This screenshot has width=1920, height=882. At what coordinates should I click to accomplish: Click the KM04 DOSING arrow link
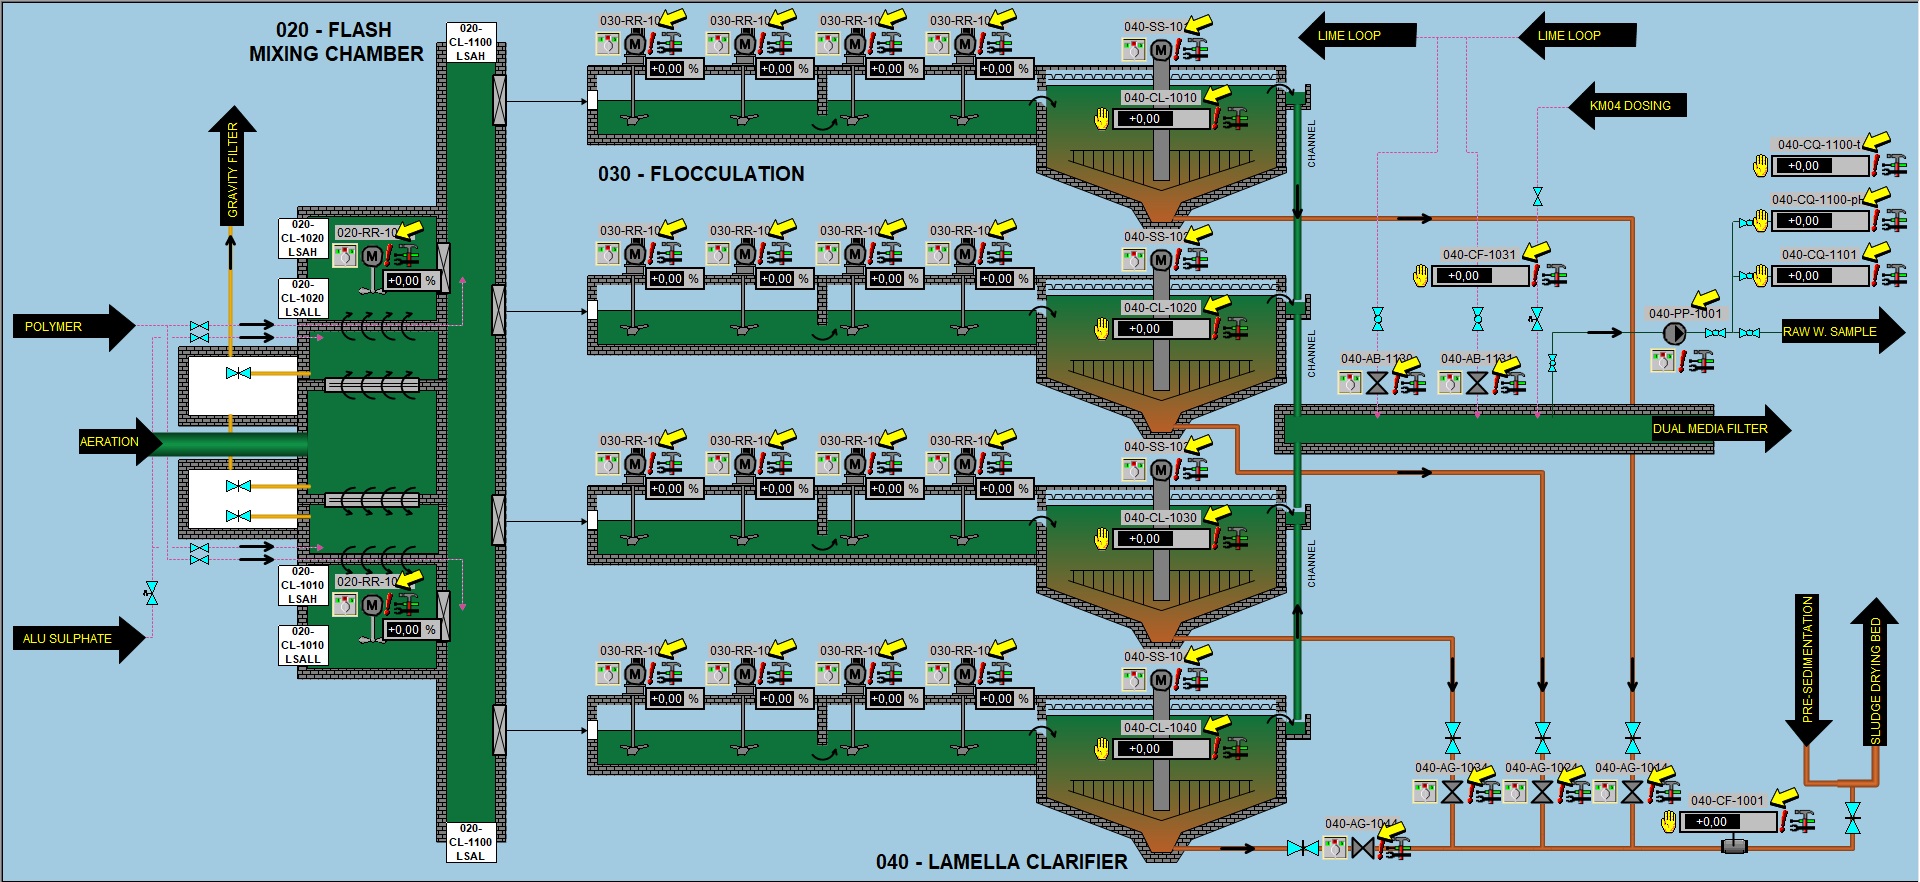point(1628,105)
